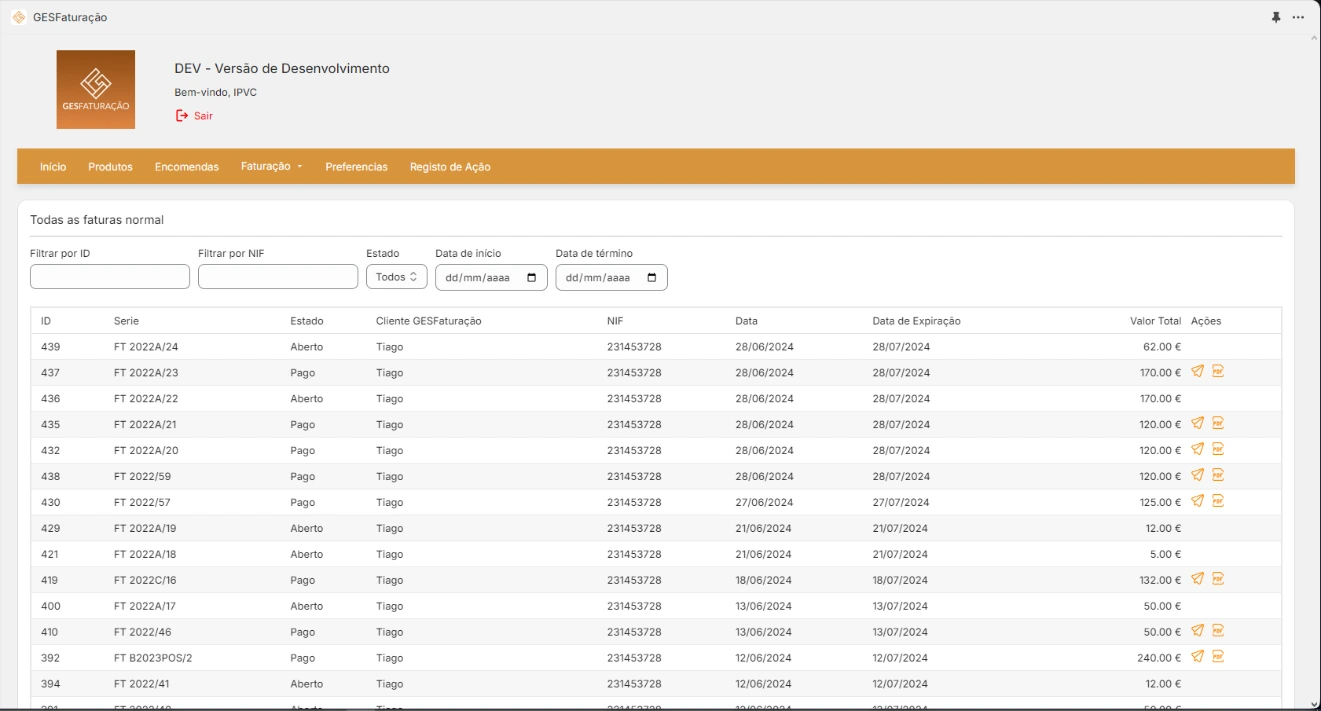The width and height of the screenshot is (1321, 711).
Task: Click Sair to log out
Action: coord(195,115)
